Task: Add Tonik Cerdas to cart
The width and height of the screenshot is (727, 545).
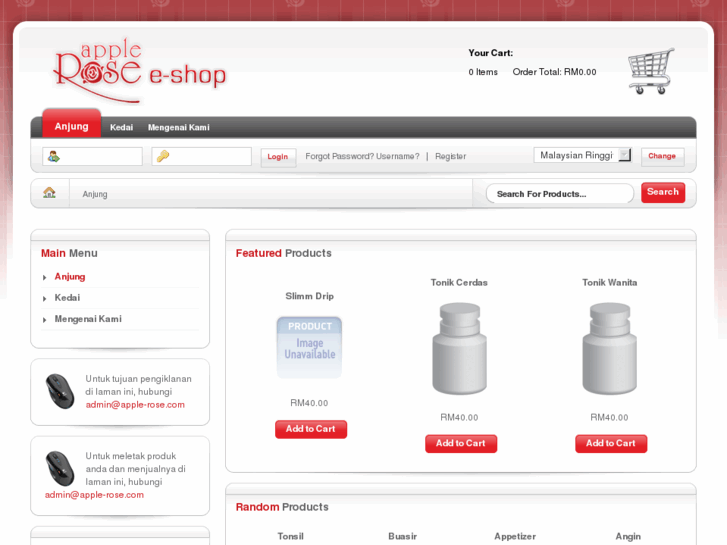Action: [x=461, y=443]
